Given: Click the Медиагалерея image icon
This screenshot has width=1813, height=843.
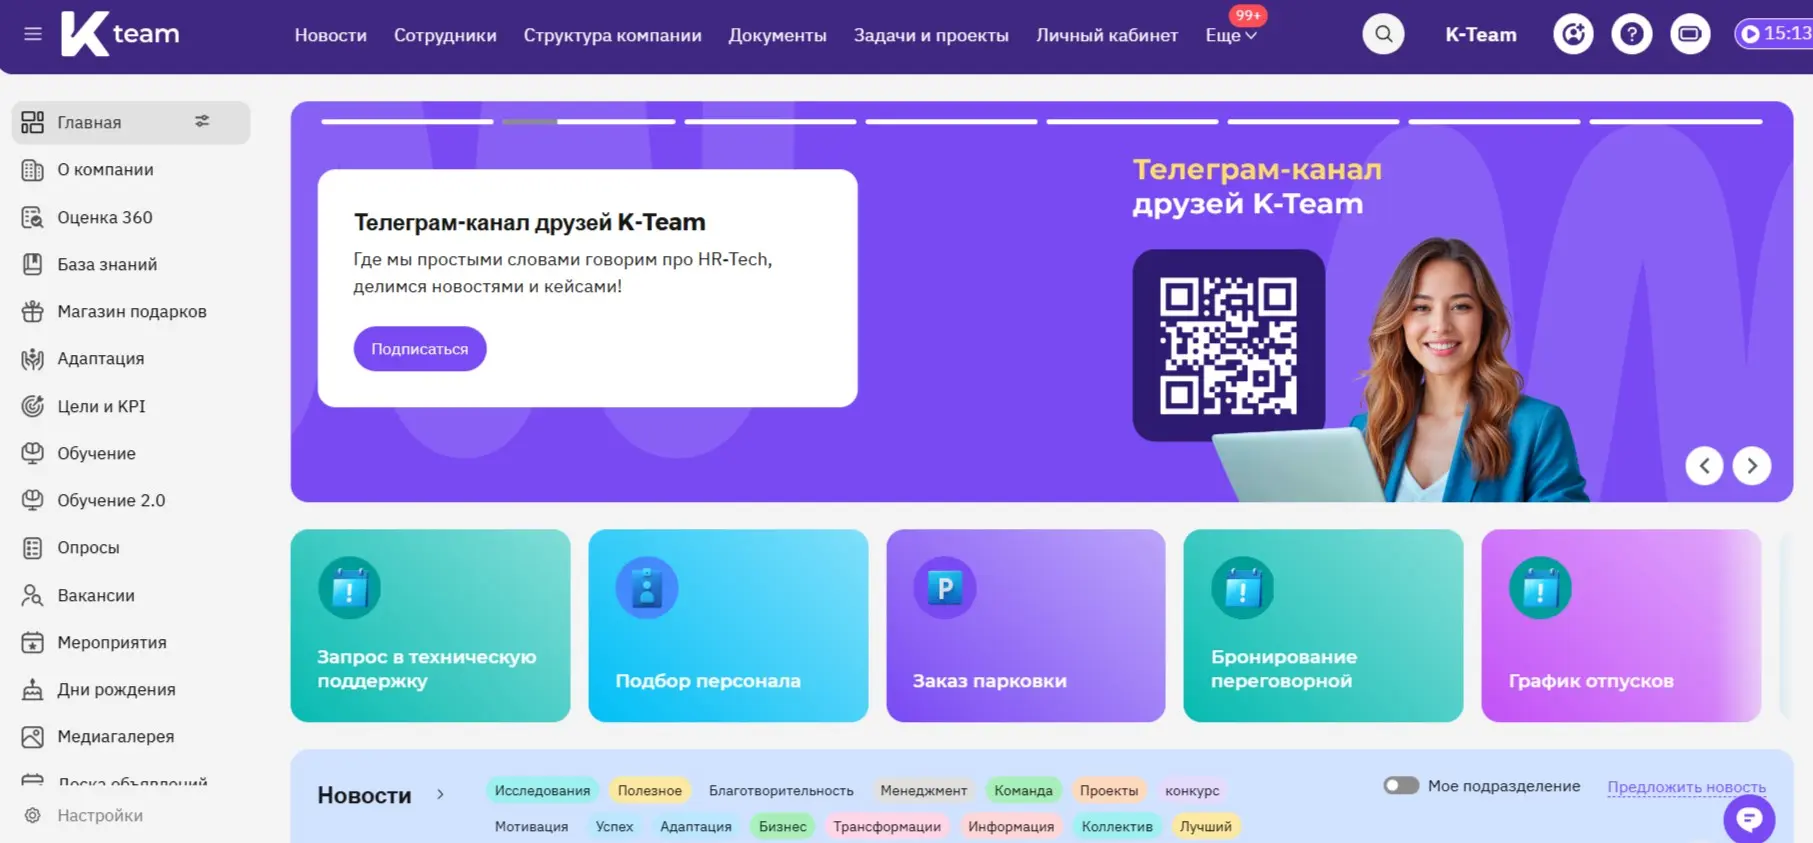Looking at the screenshot, I should click(x=33, y=736).
